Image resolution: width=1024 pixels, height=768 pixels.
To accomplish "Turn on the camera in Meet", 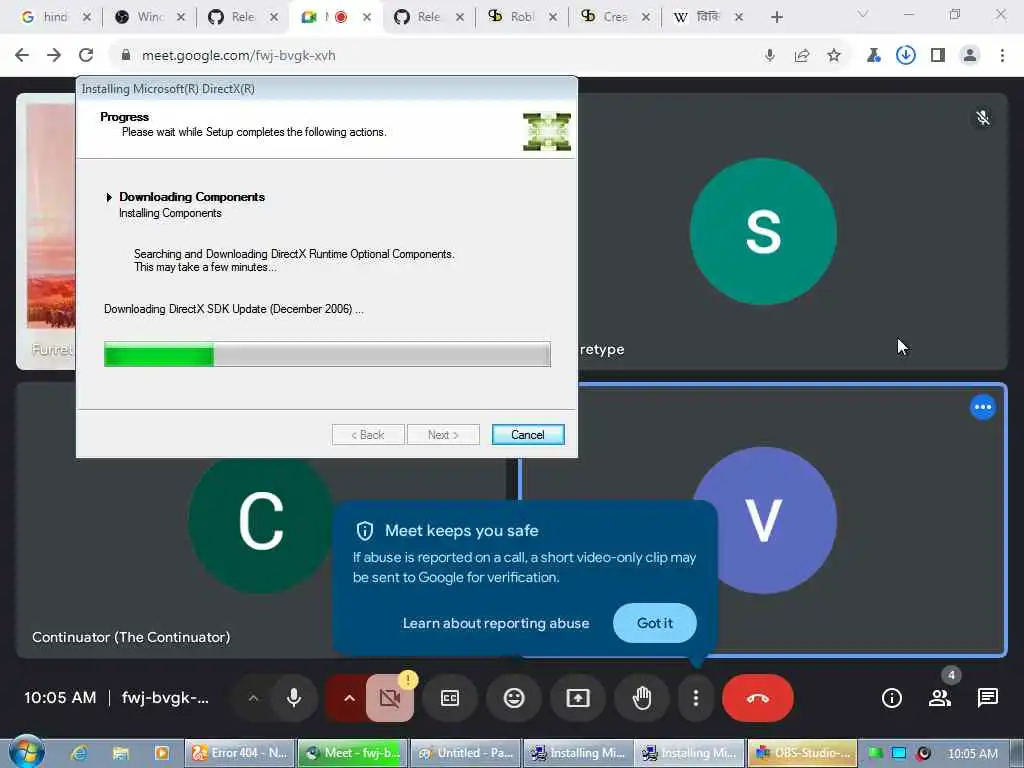I will 390,698.
